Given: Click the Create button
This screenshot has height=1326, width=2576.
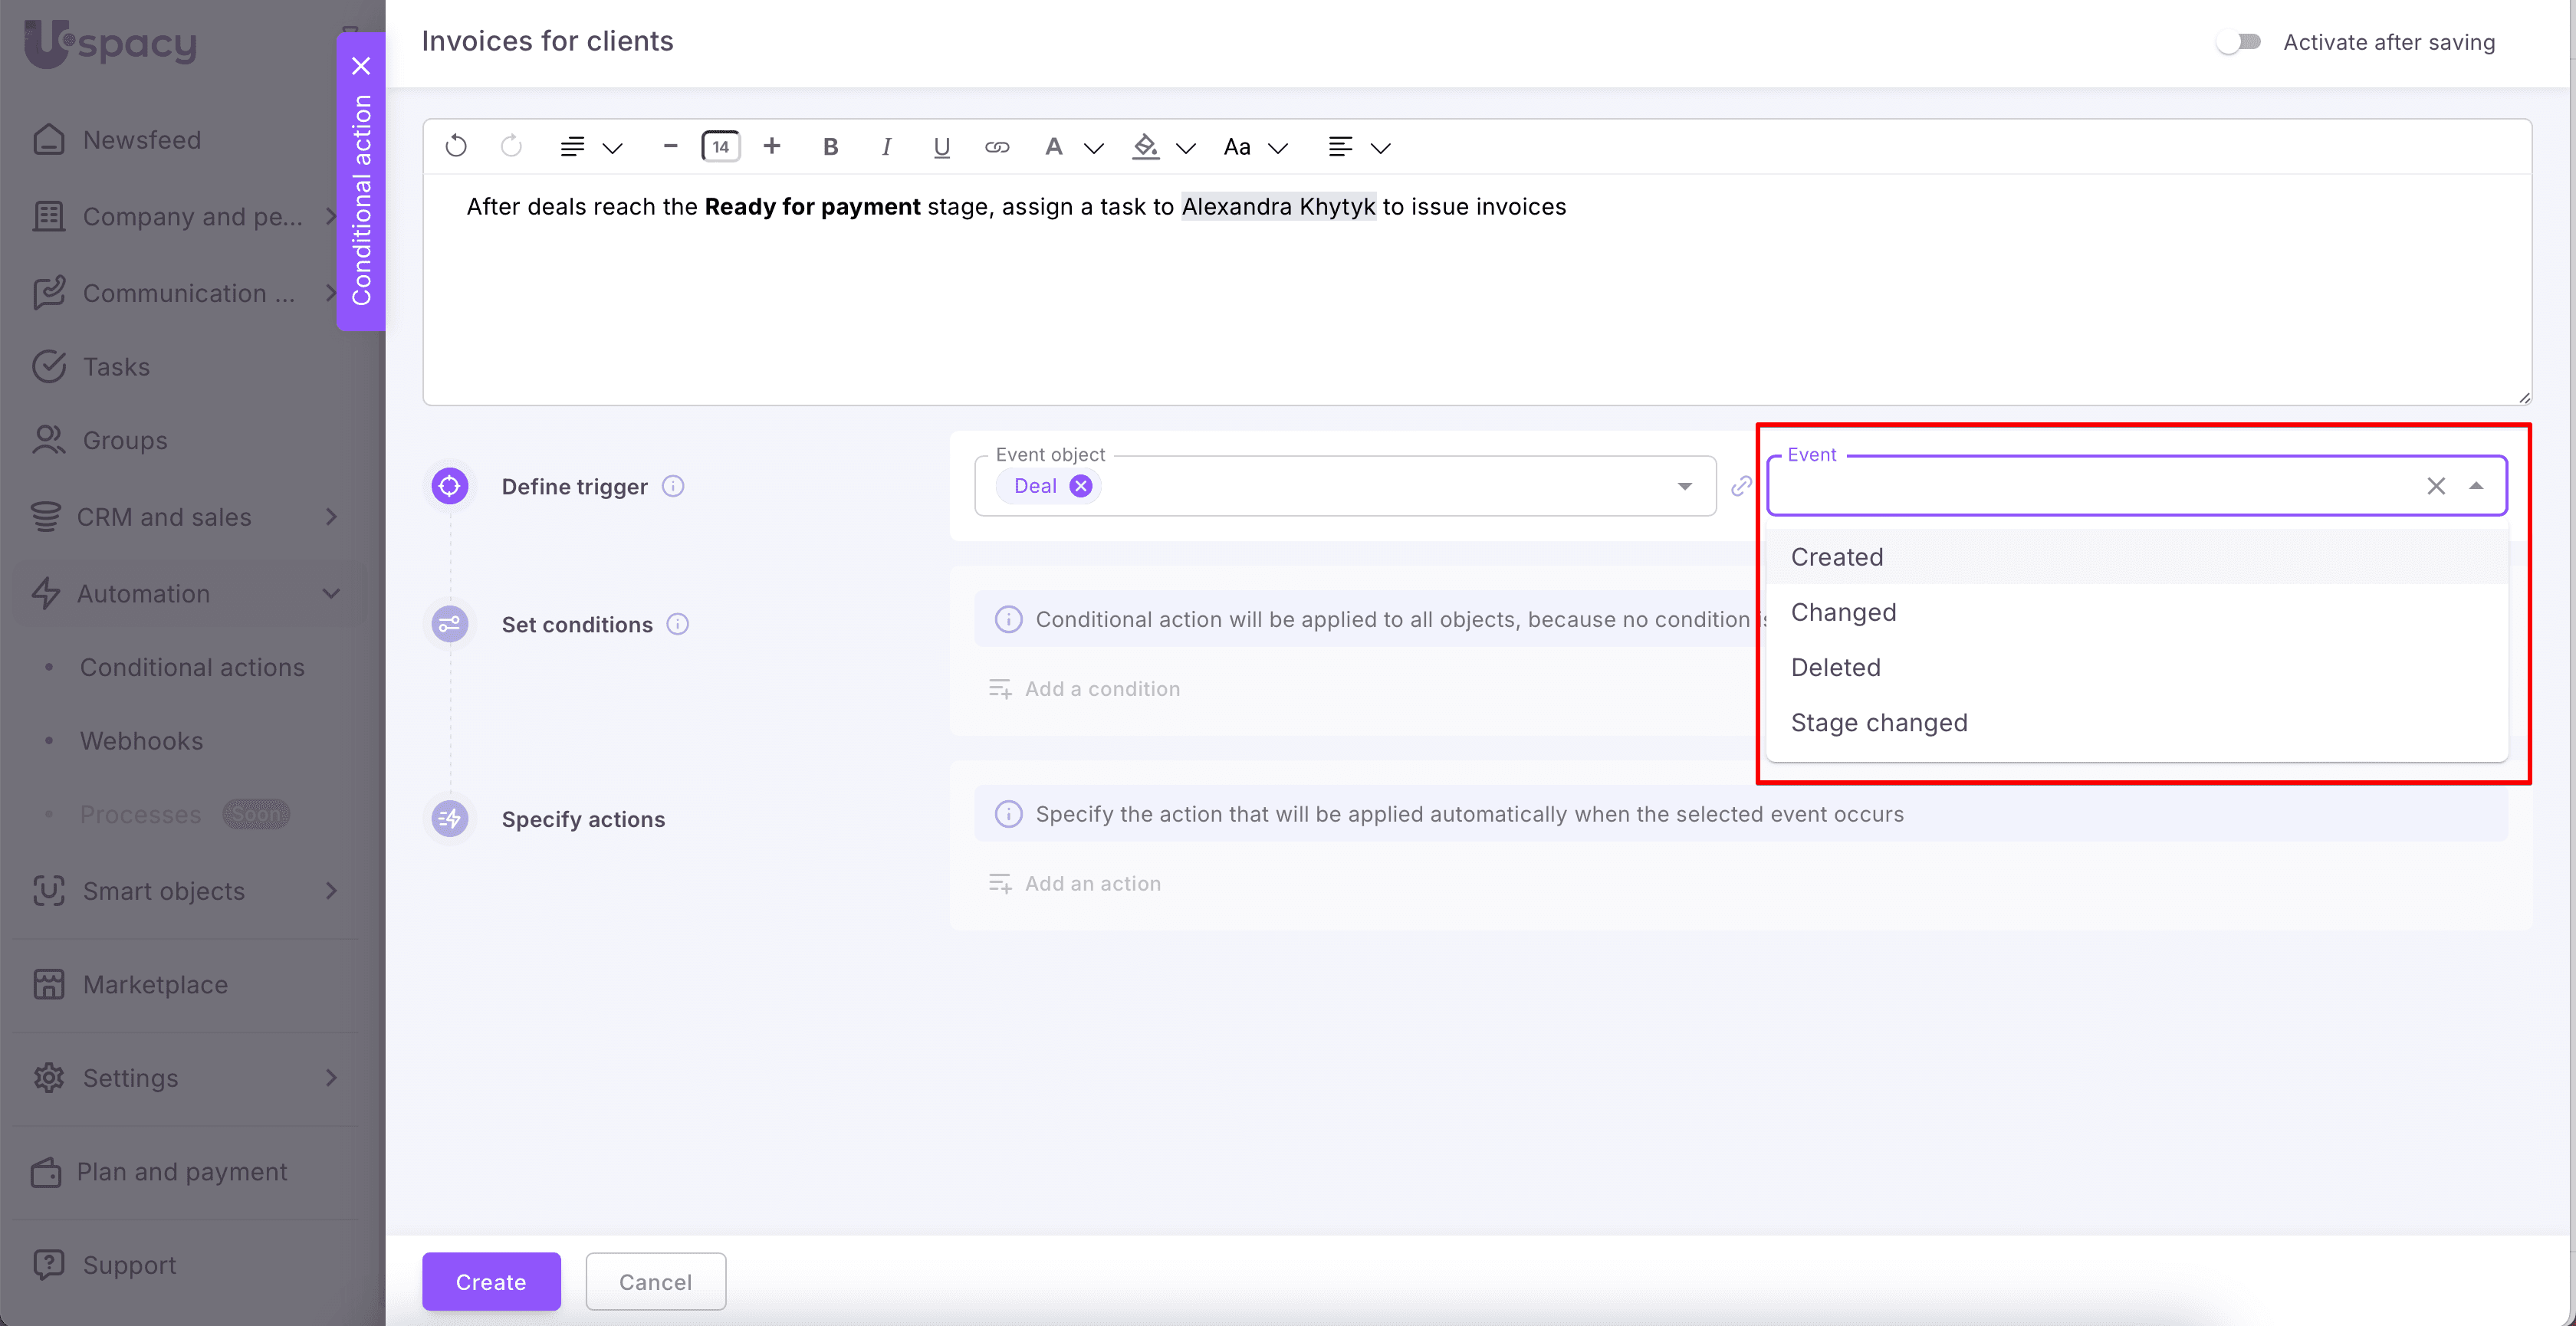Looking at the screenshot, I should [490, 1281].
